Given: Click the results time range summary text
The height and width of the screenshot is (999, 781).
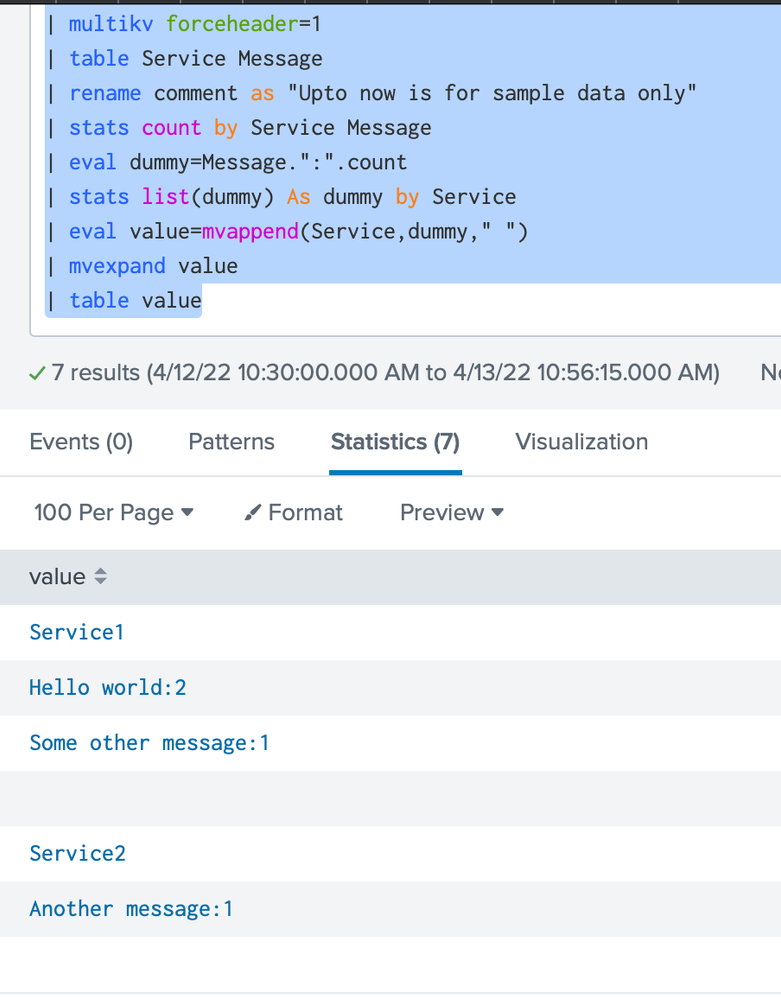Looking at the screenshot, I should 433,373.
